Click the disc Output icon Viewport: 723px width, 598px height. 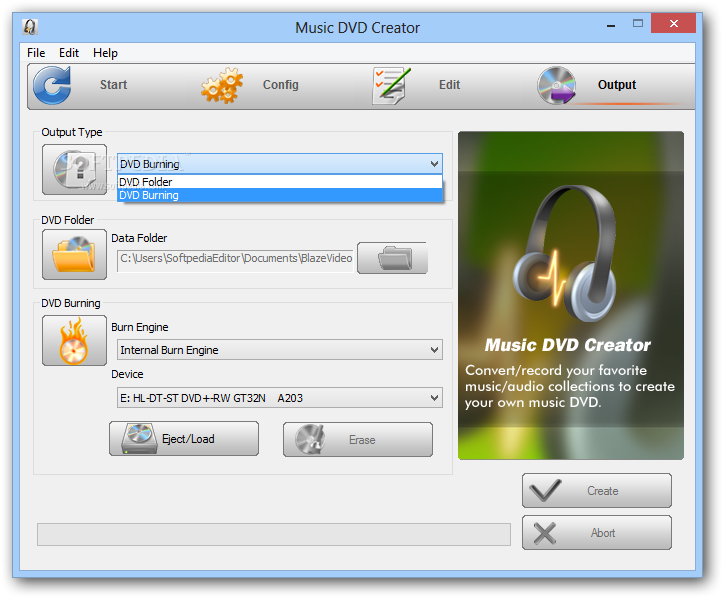(557, 85)
